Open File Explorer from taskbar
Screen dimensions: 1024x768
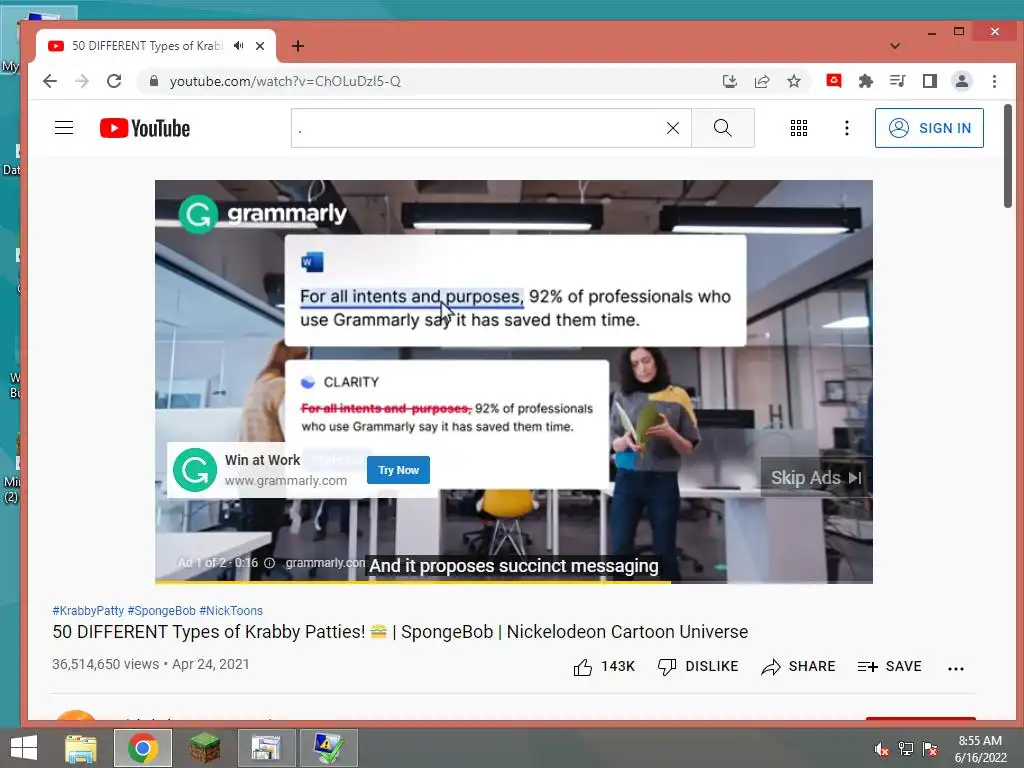tap(81, 748)
